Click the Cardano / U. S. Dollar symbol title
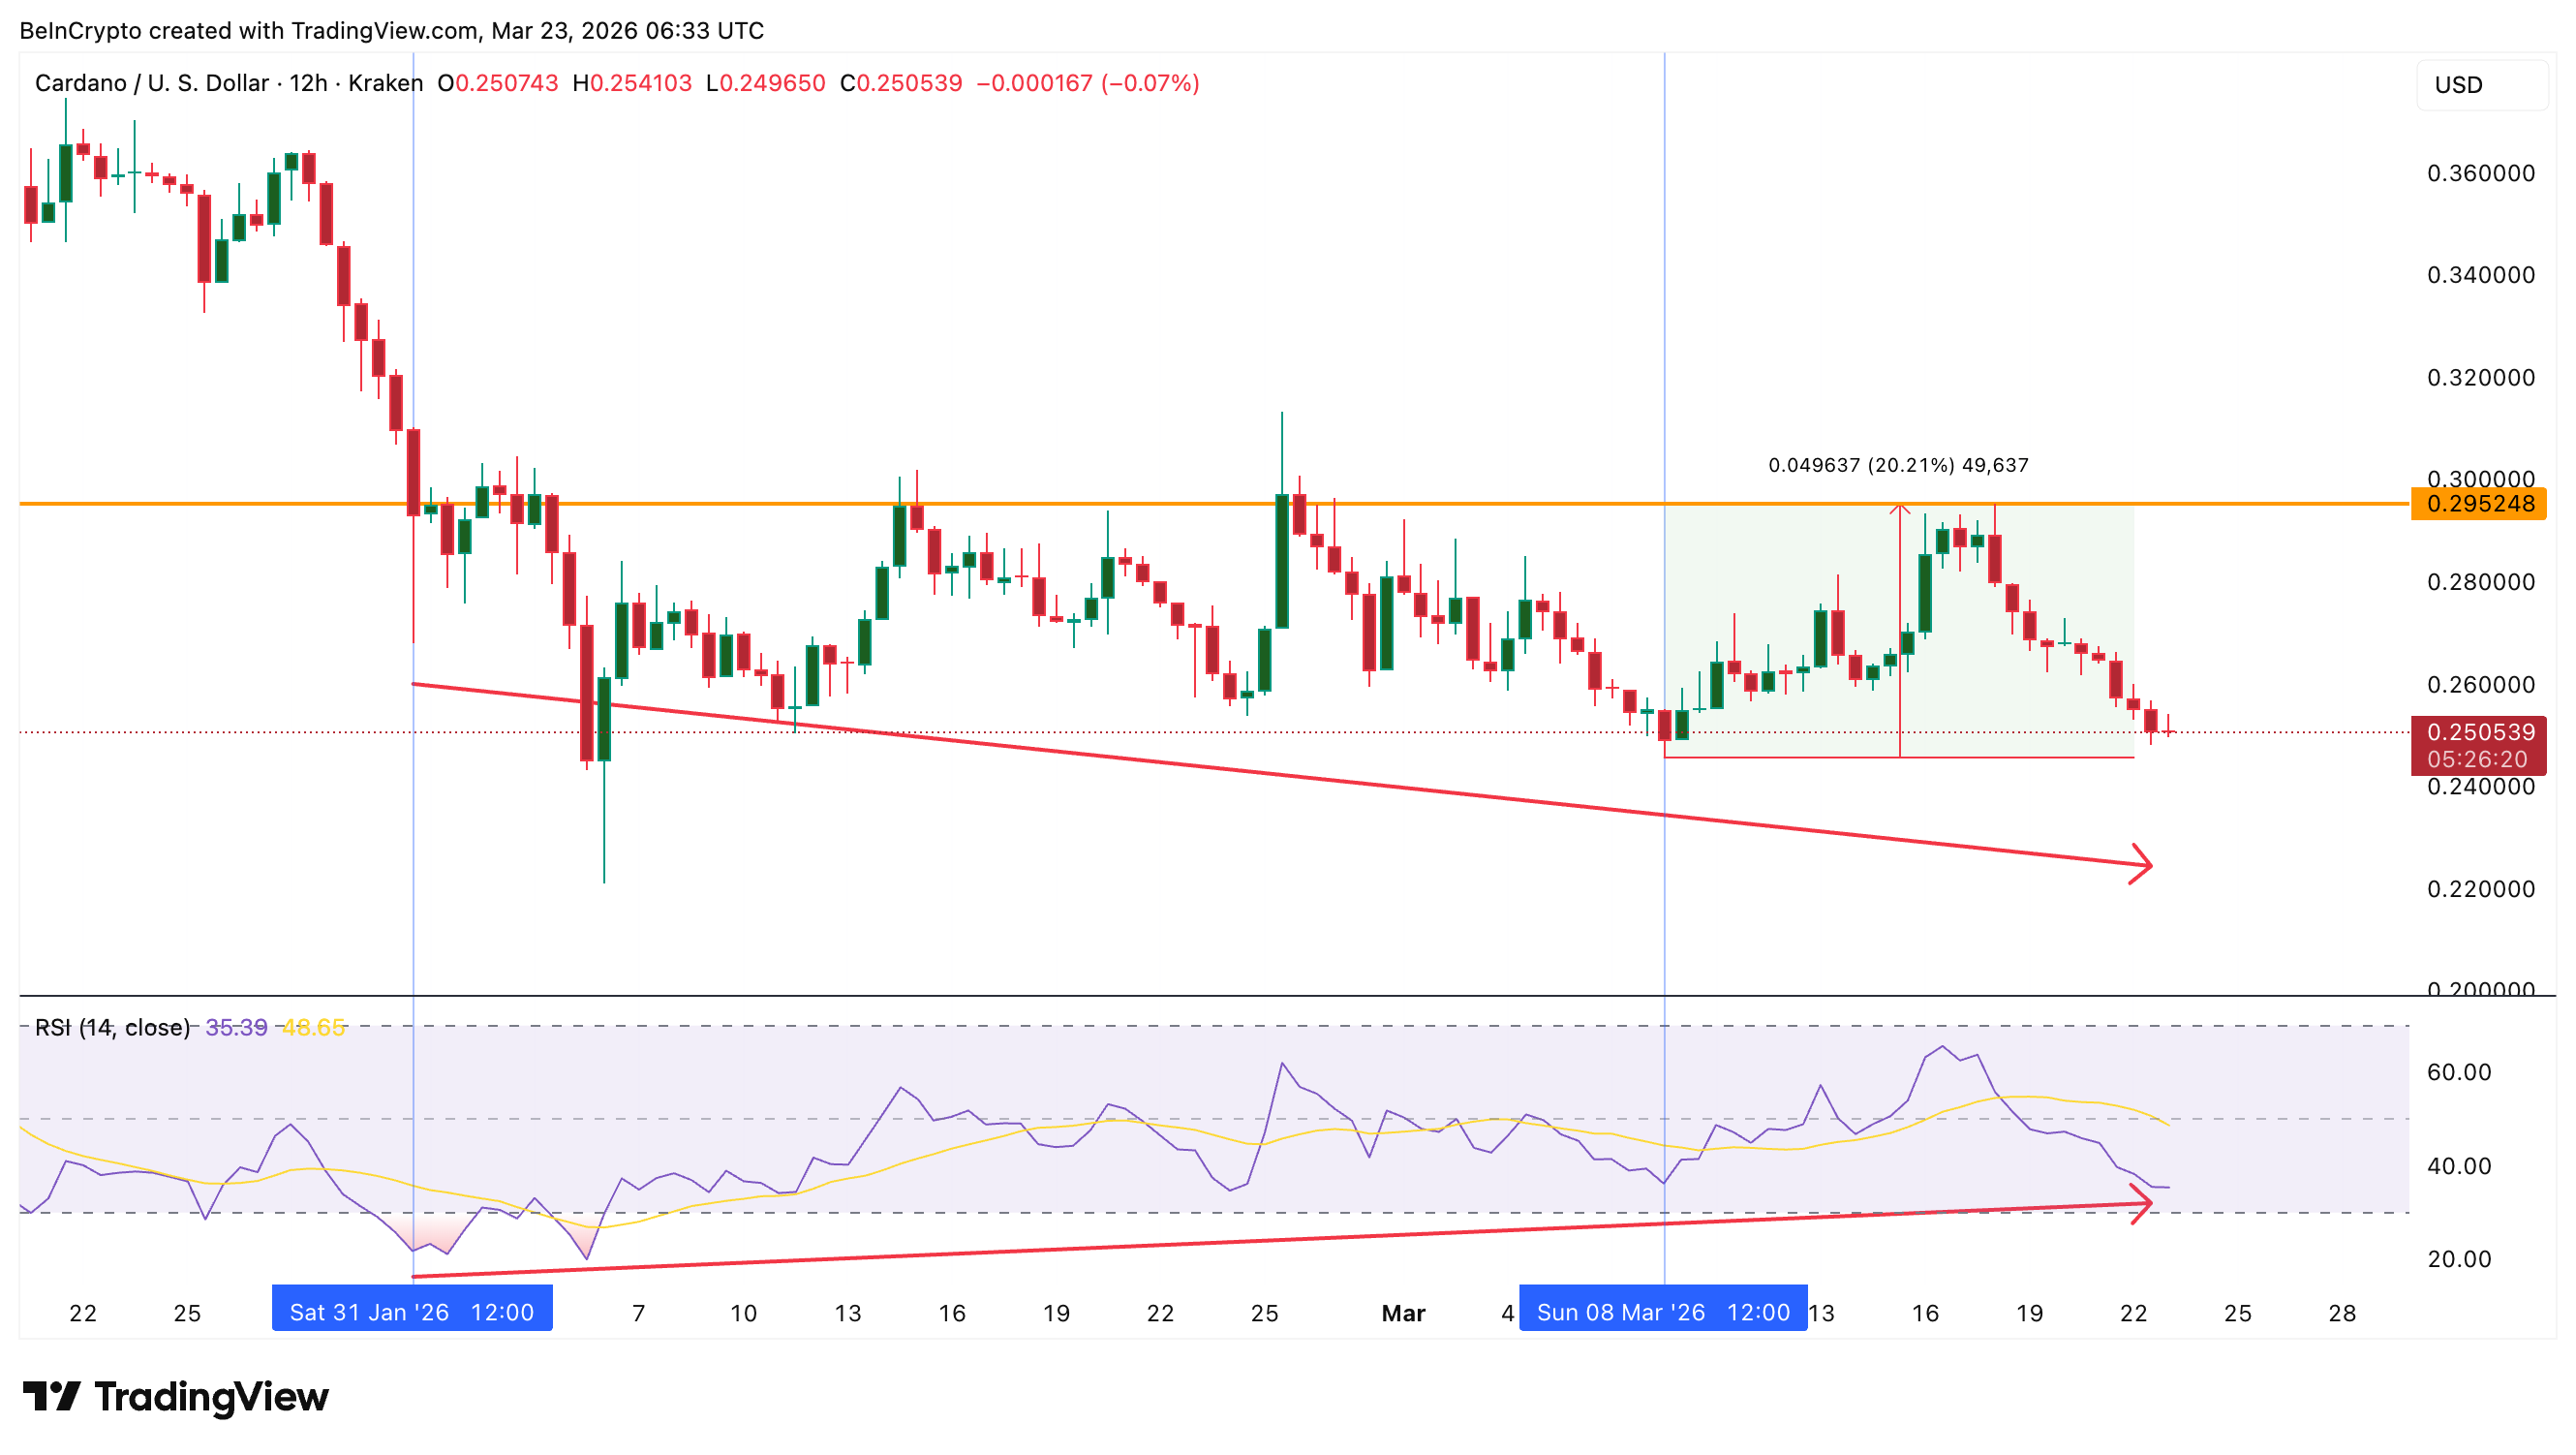This screenshot has width=2576, height=1455. pyautogui.click(x=152, y=83)
